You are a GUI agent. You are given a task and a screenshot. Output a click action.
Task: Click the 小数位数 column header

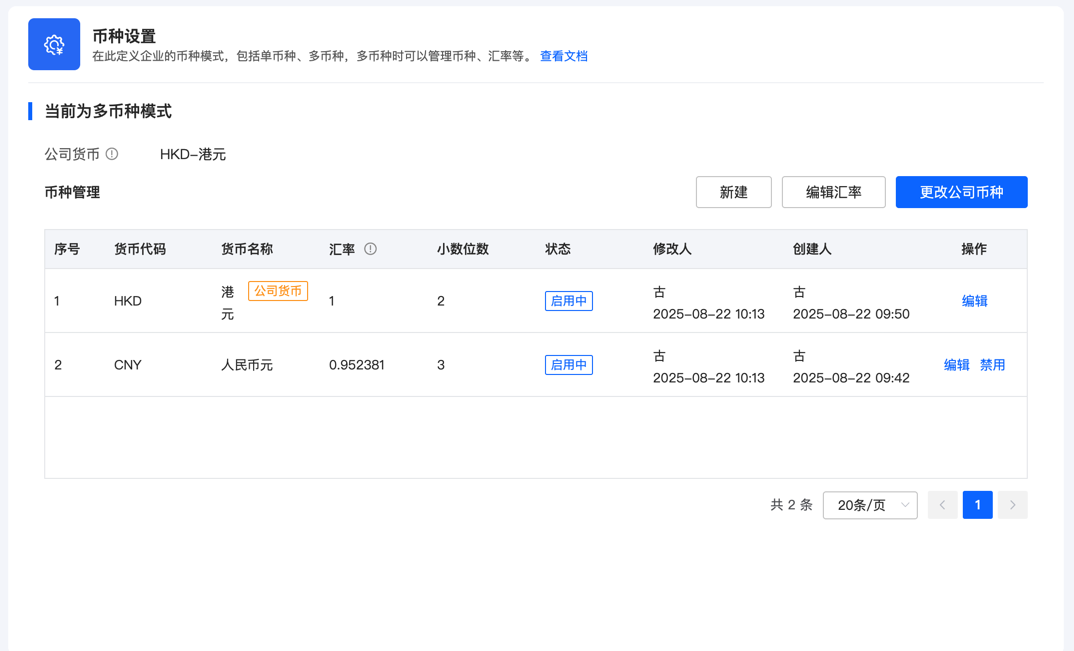point(462,249)
